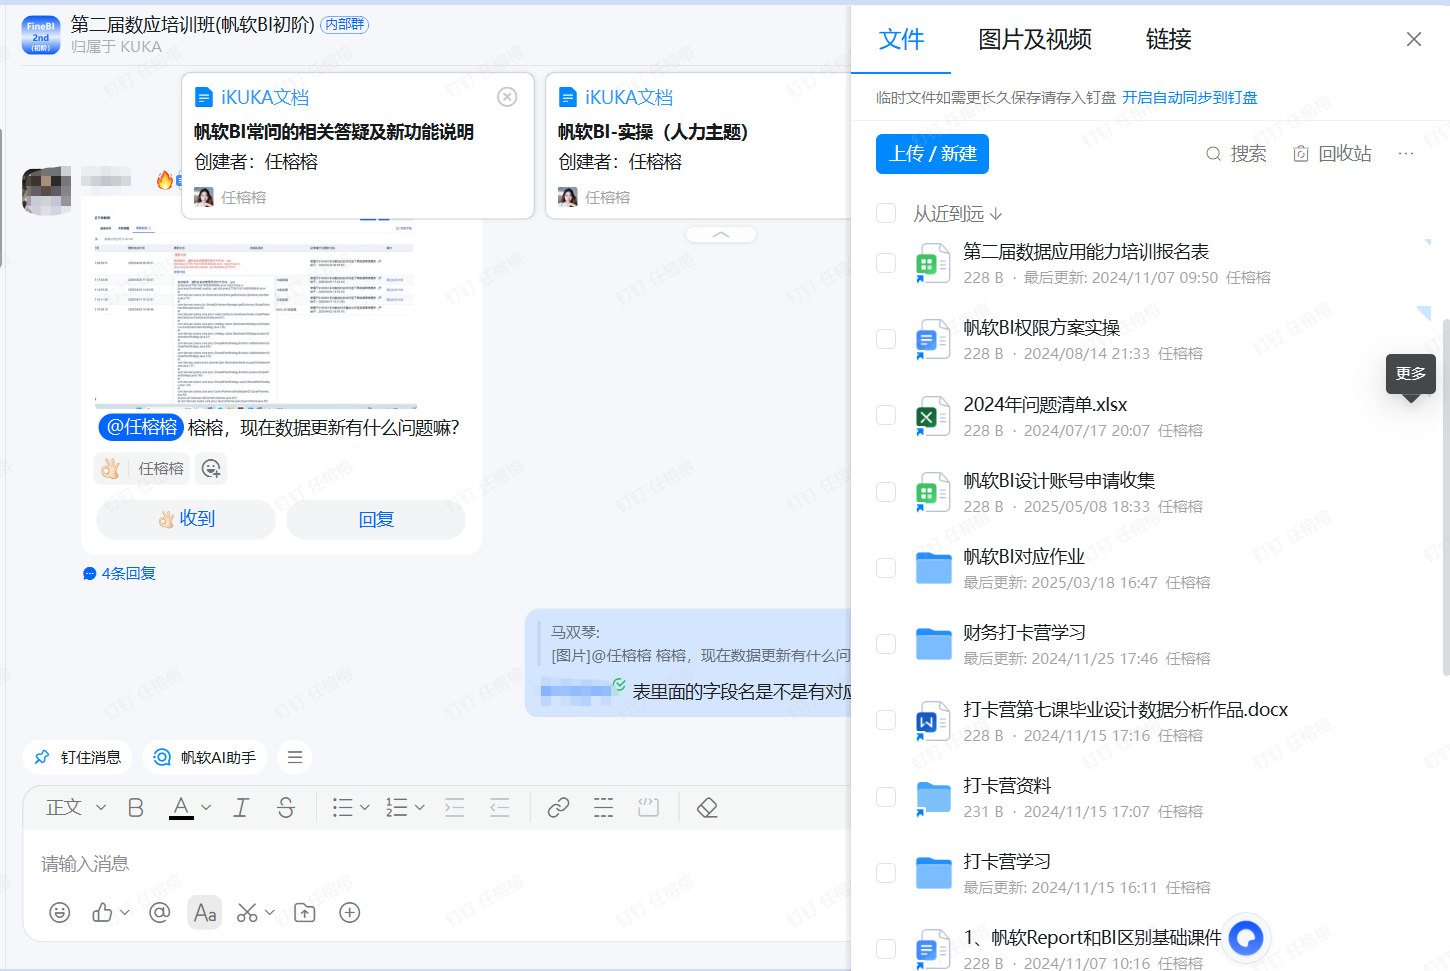
Task: Click the 上传 / 新建 button
Action: click(x=932, y=154)
